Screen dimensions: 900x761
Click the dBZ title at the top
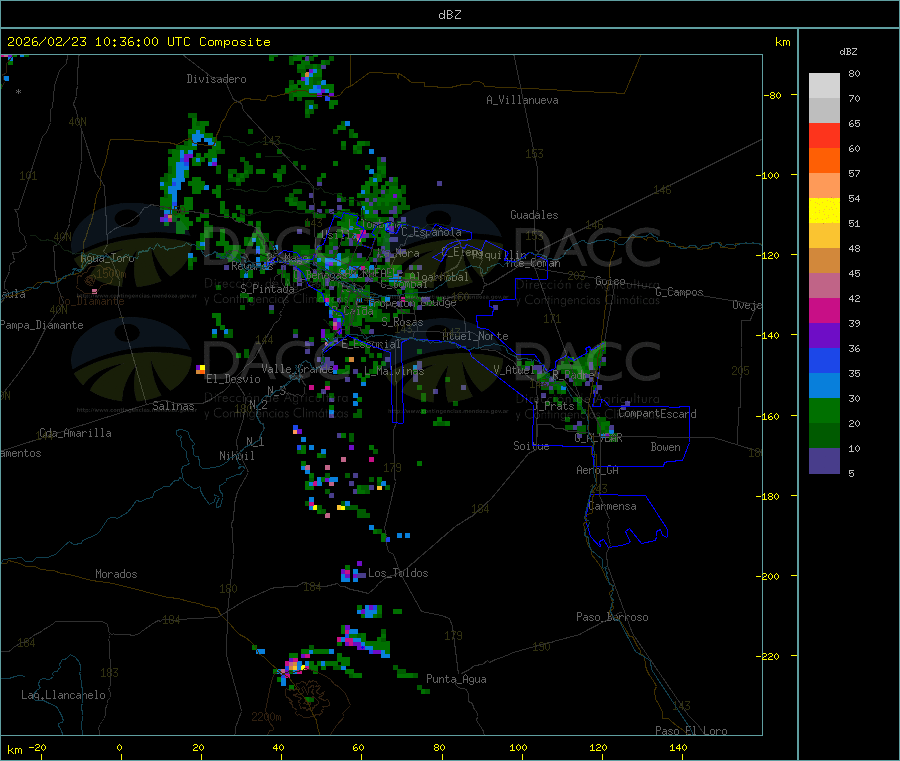(x=449, y=15)
